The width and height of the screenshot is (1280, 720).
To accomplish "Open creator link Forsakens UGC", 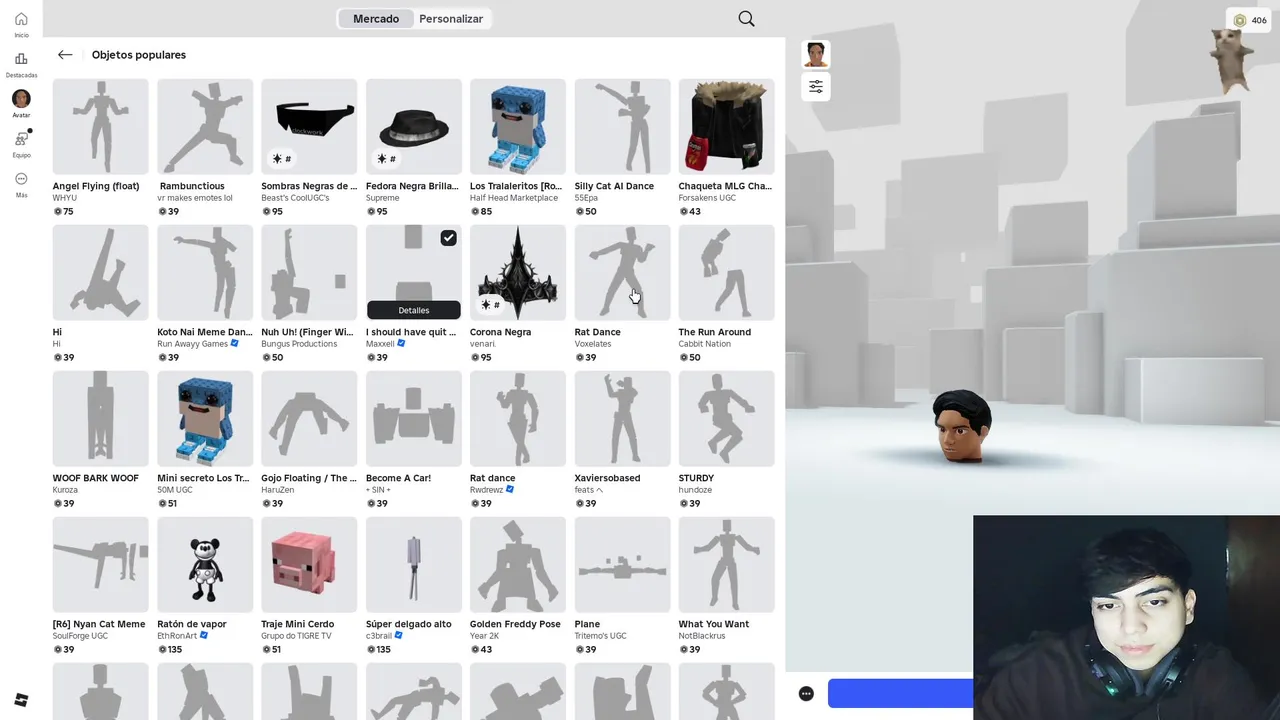I will 707,198.
